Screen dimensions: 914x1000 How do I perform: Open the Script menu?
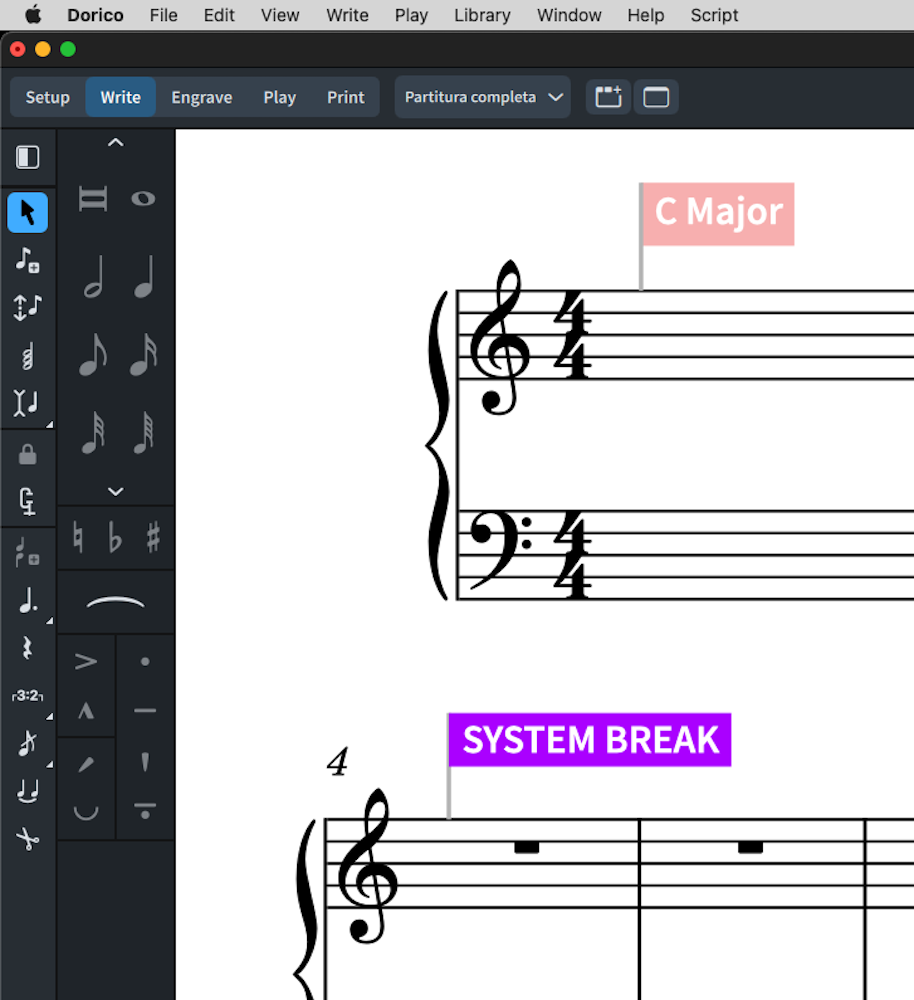[714, 15]
